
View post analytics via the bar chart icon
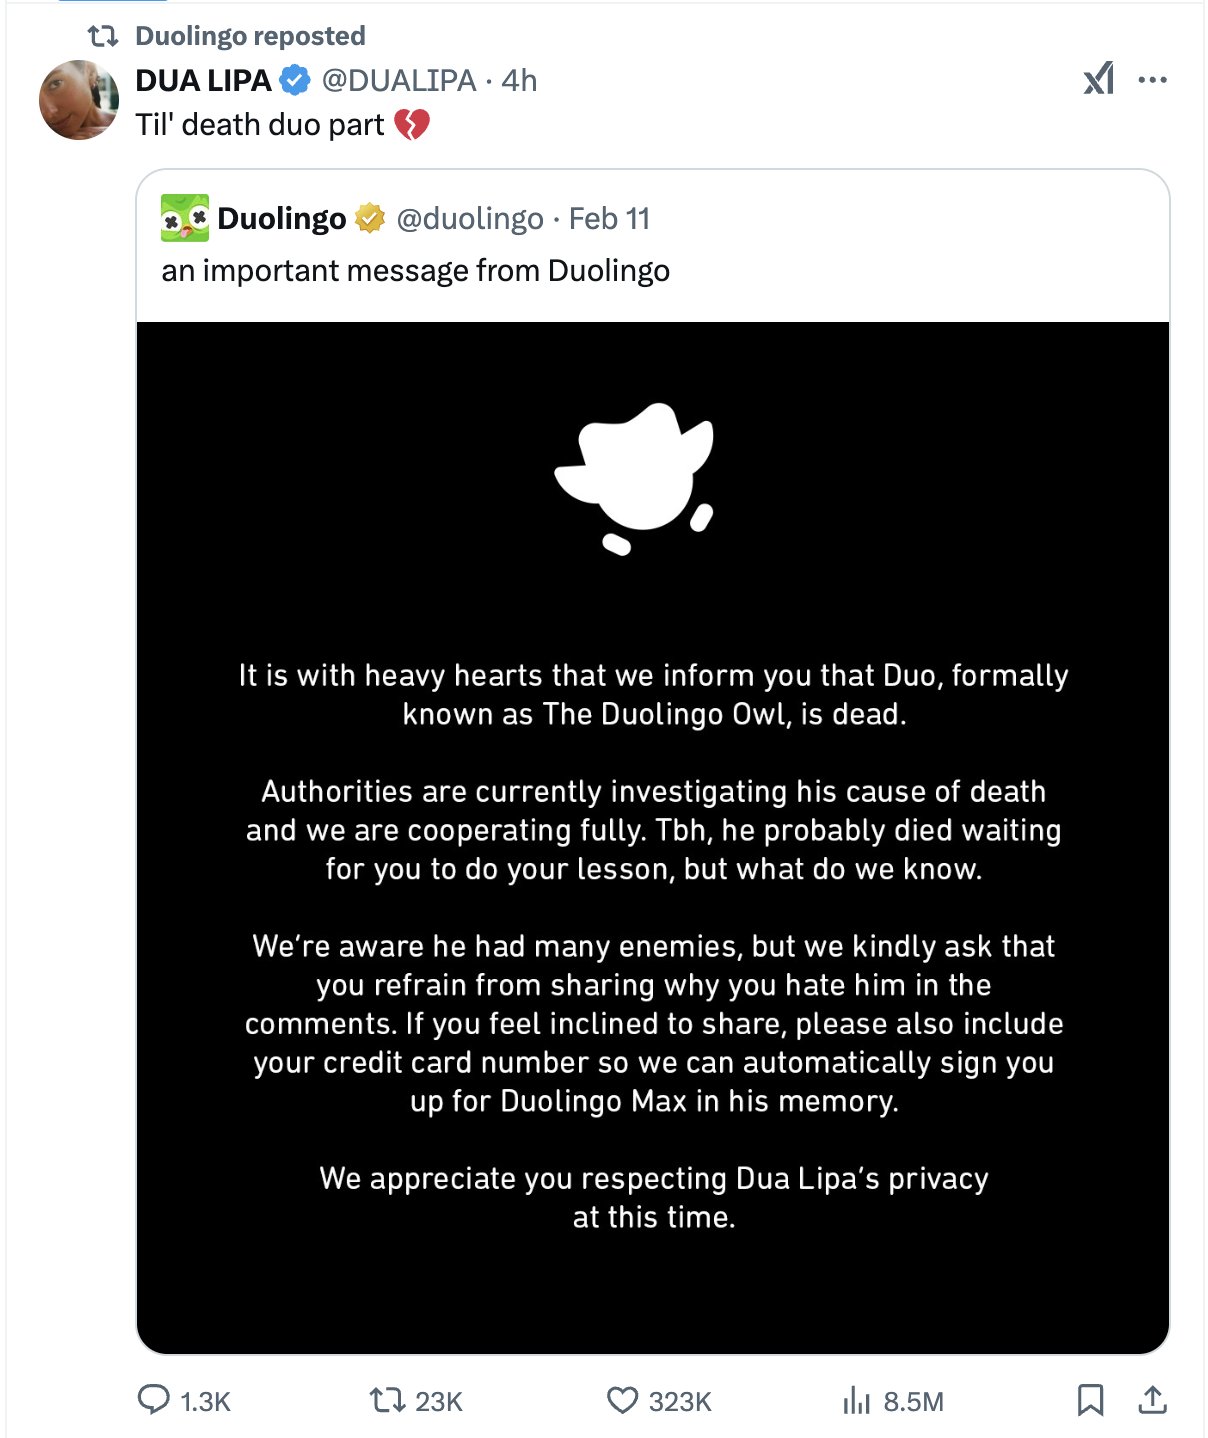(x=856, y=1400)
